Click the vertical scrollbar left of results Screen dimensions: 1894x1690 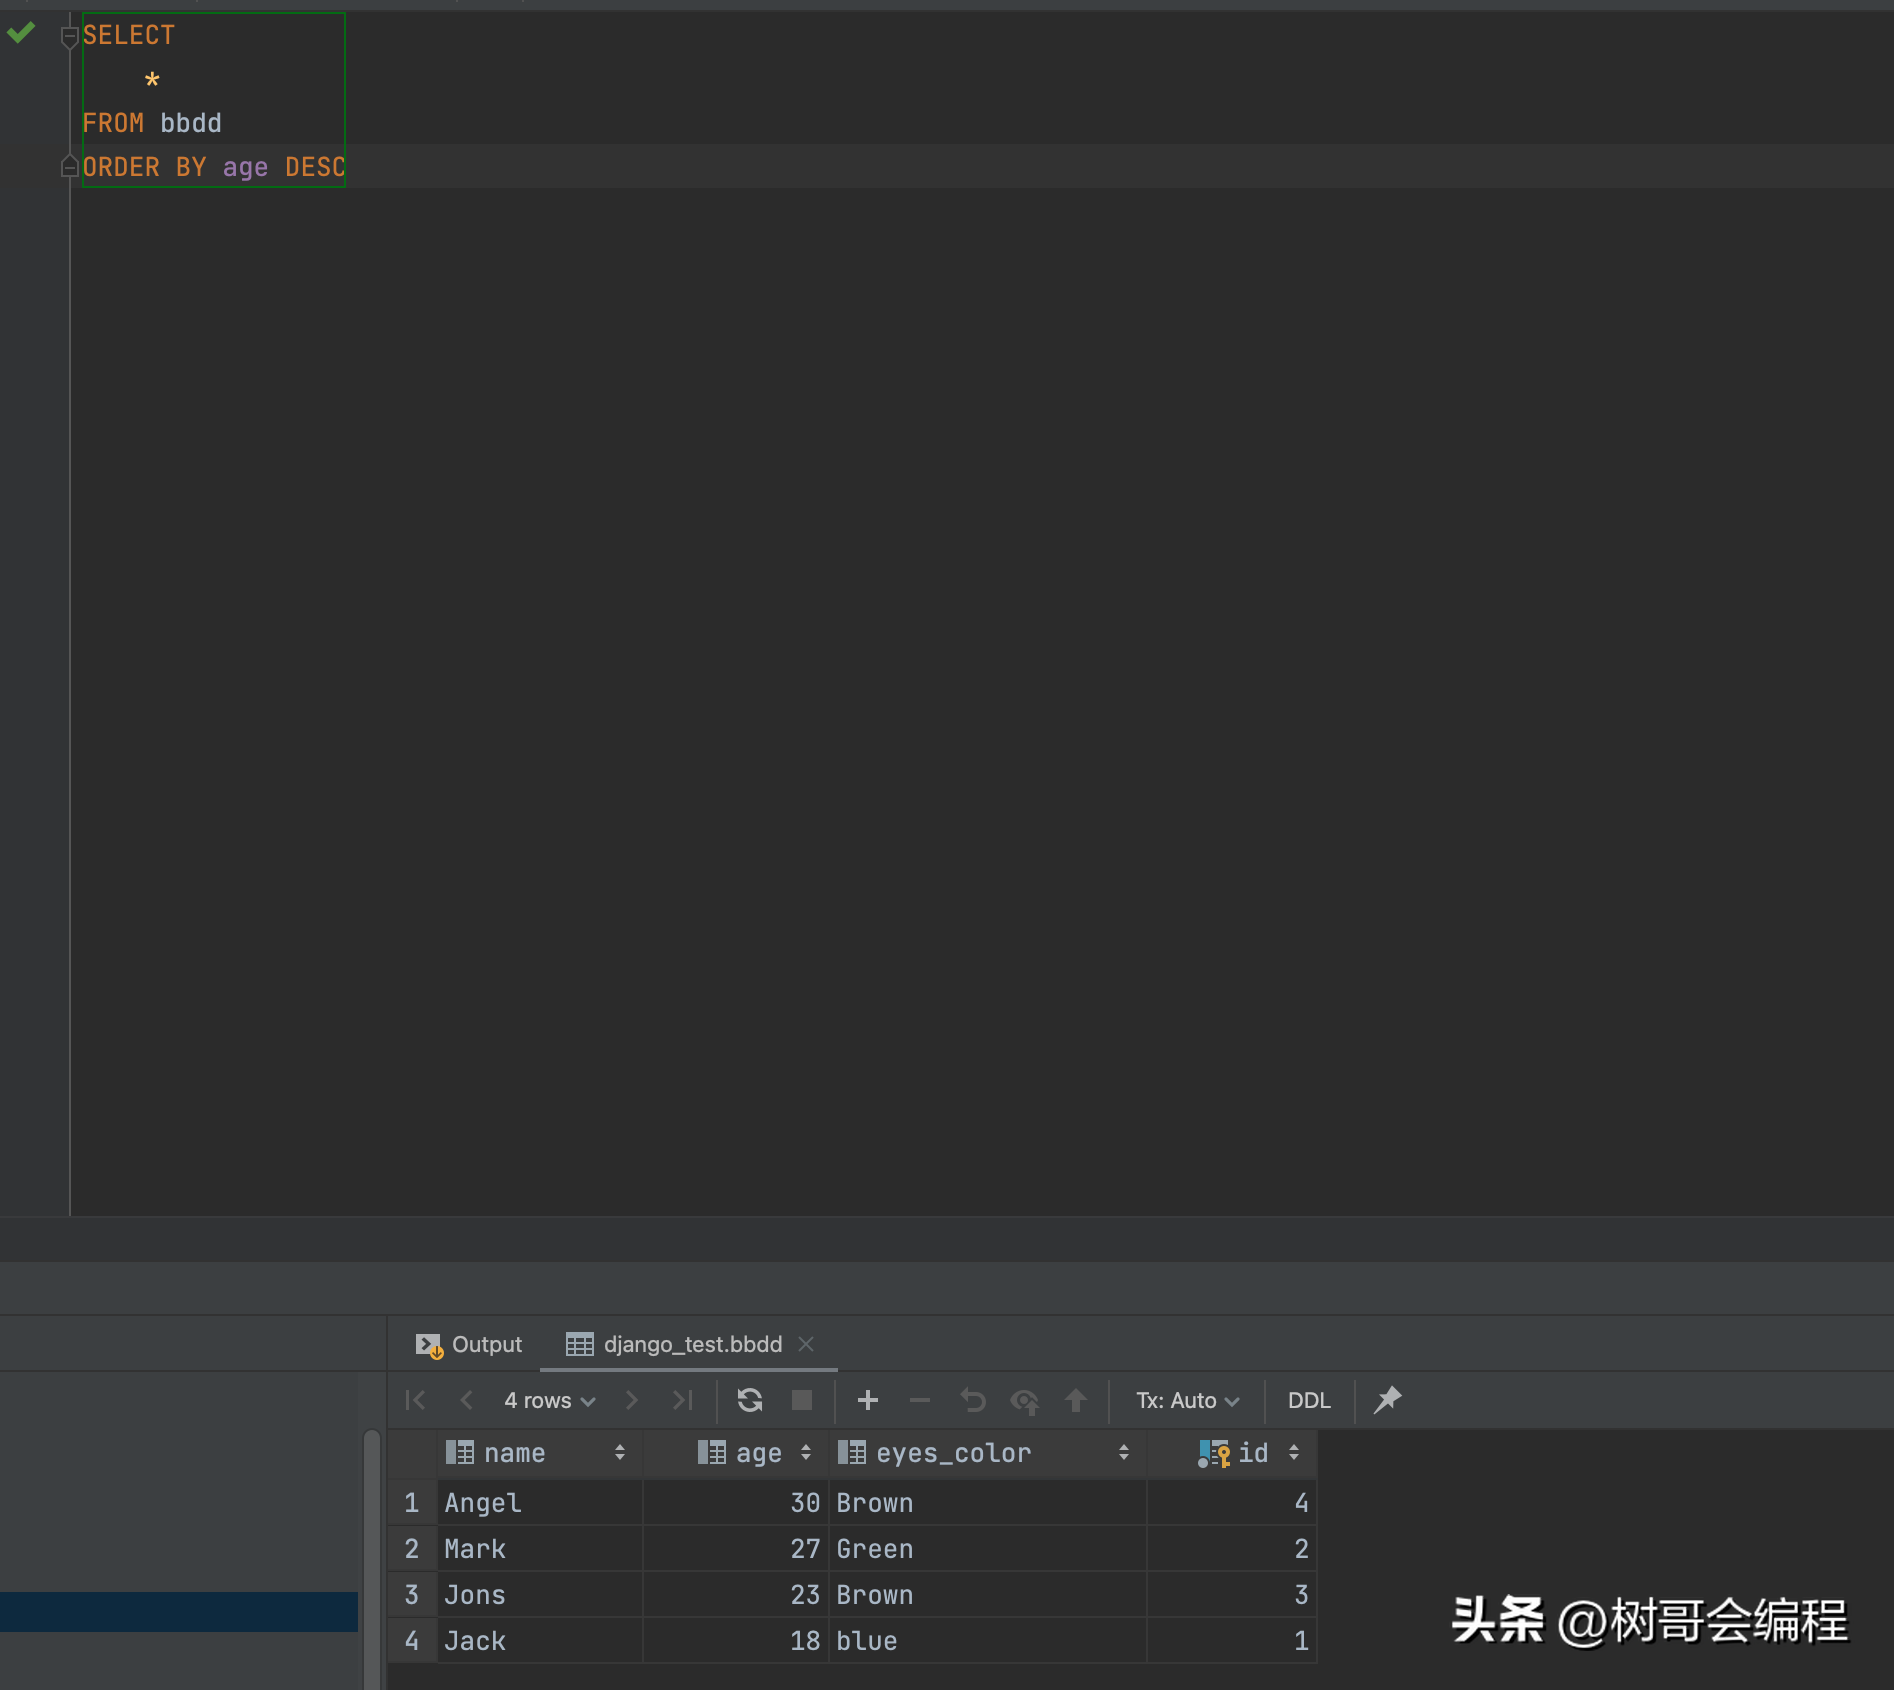pyautogui.click(x=372, y=1560)
